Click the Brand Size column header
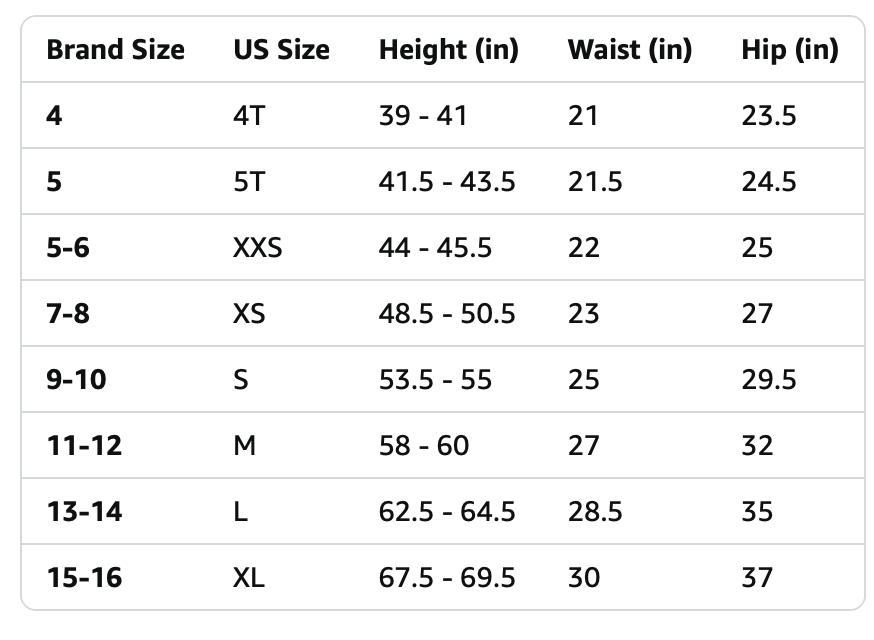Screen dimensions: 874x640 pos(115,50)
